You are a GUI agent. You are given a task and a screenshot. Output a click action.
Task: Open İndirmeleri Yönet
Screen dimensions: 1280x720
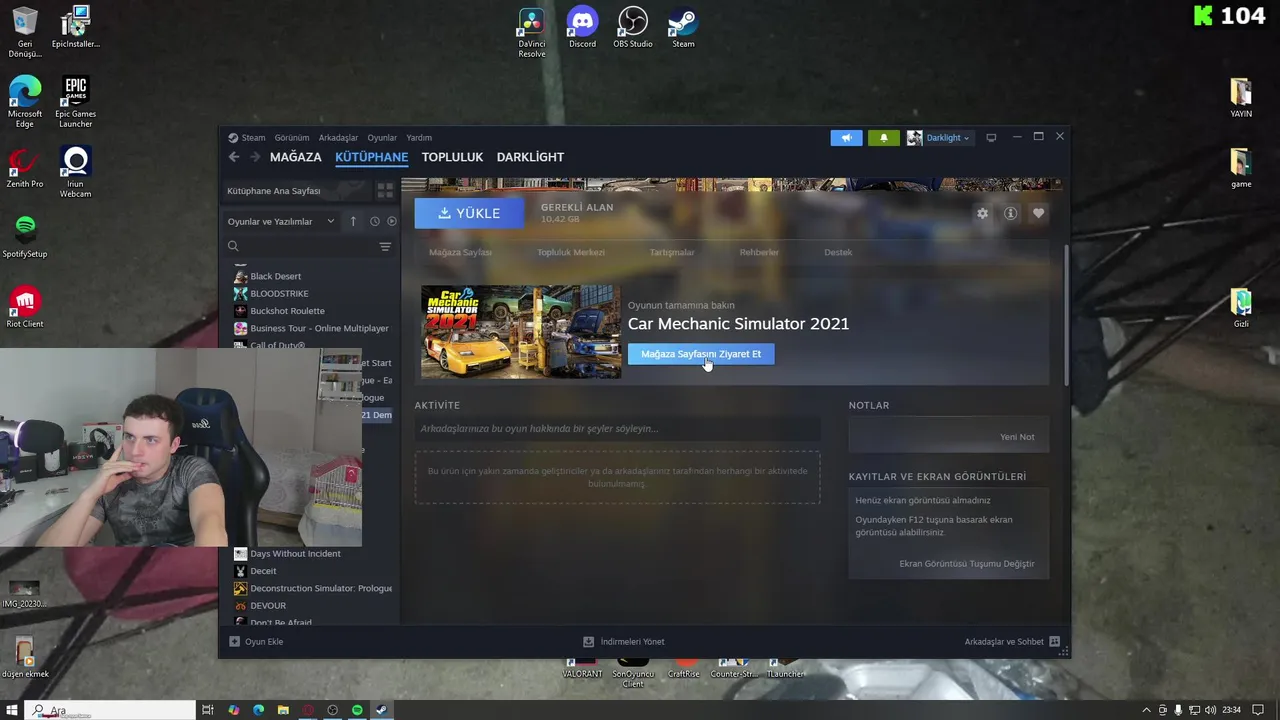tap(624, 642)
